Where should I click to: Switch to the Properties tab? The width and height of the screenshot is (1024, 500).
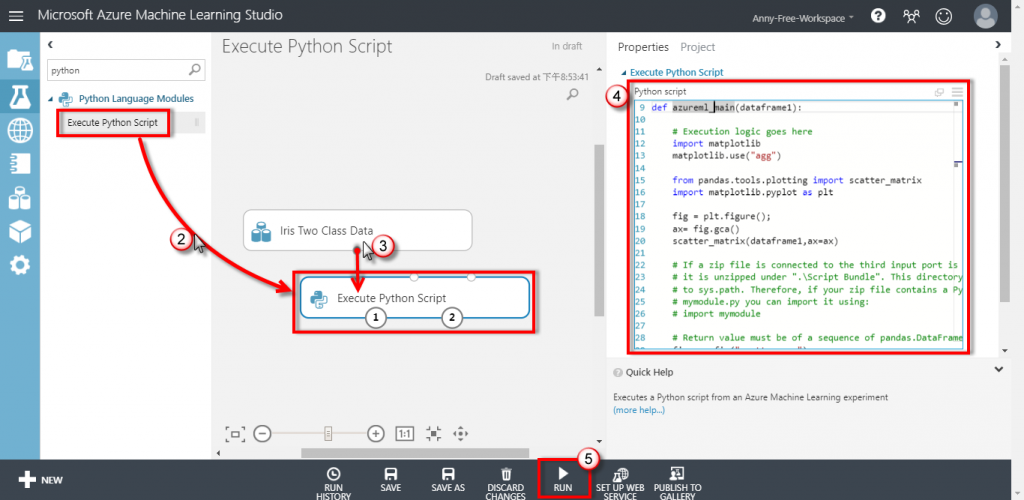[x=643, y=47]
